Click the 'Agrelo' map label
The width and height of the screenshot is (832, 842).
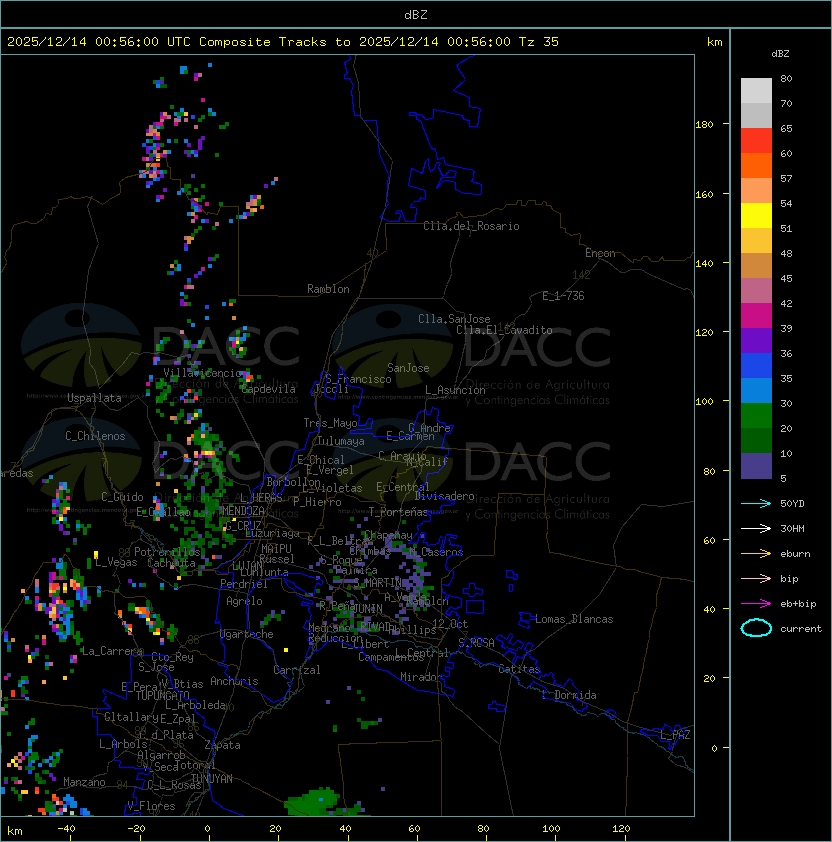point(244,601)
